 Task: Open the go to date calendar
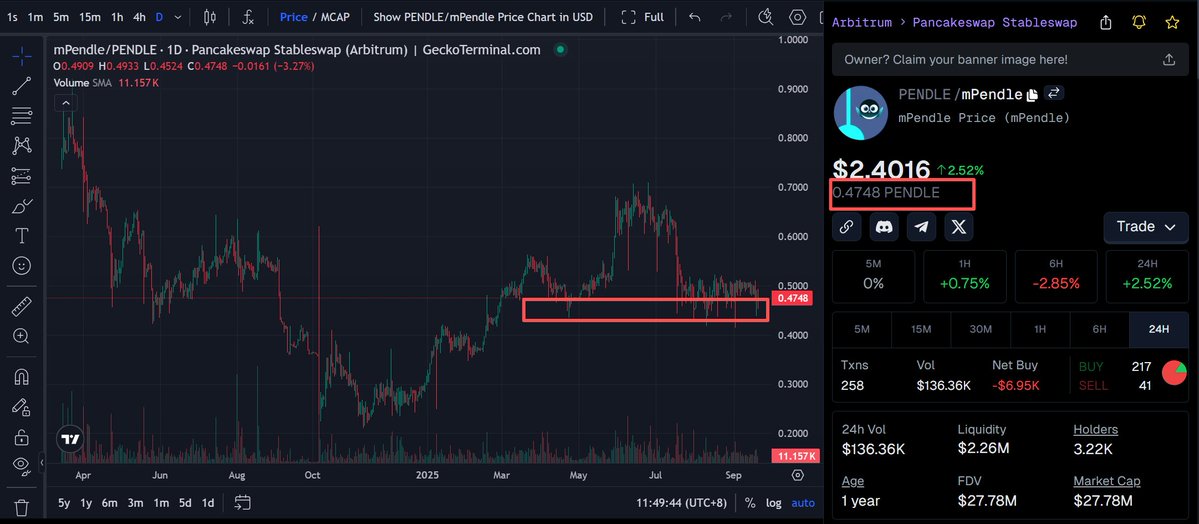[x=242, y=503]
